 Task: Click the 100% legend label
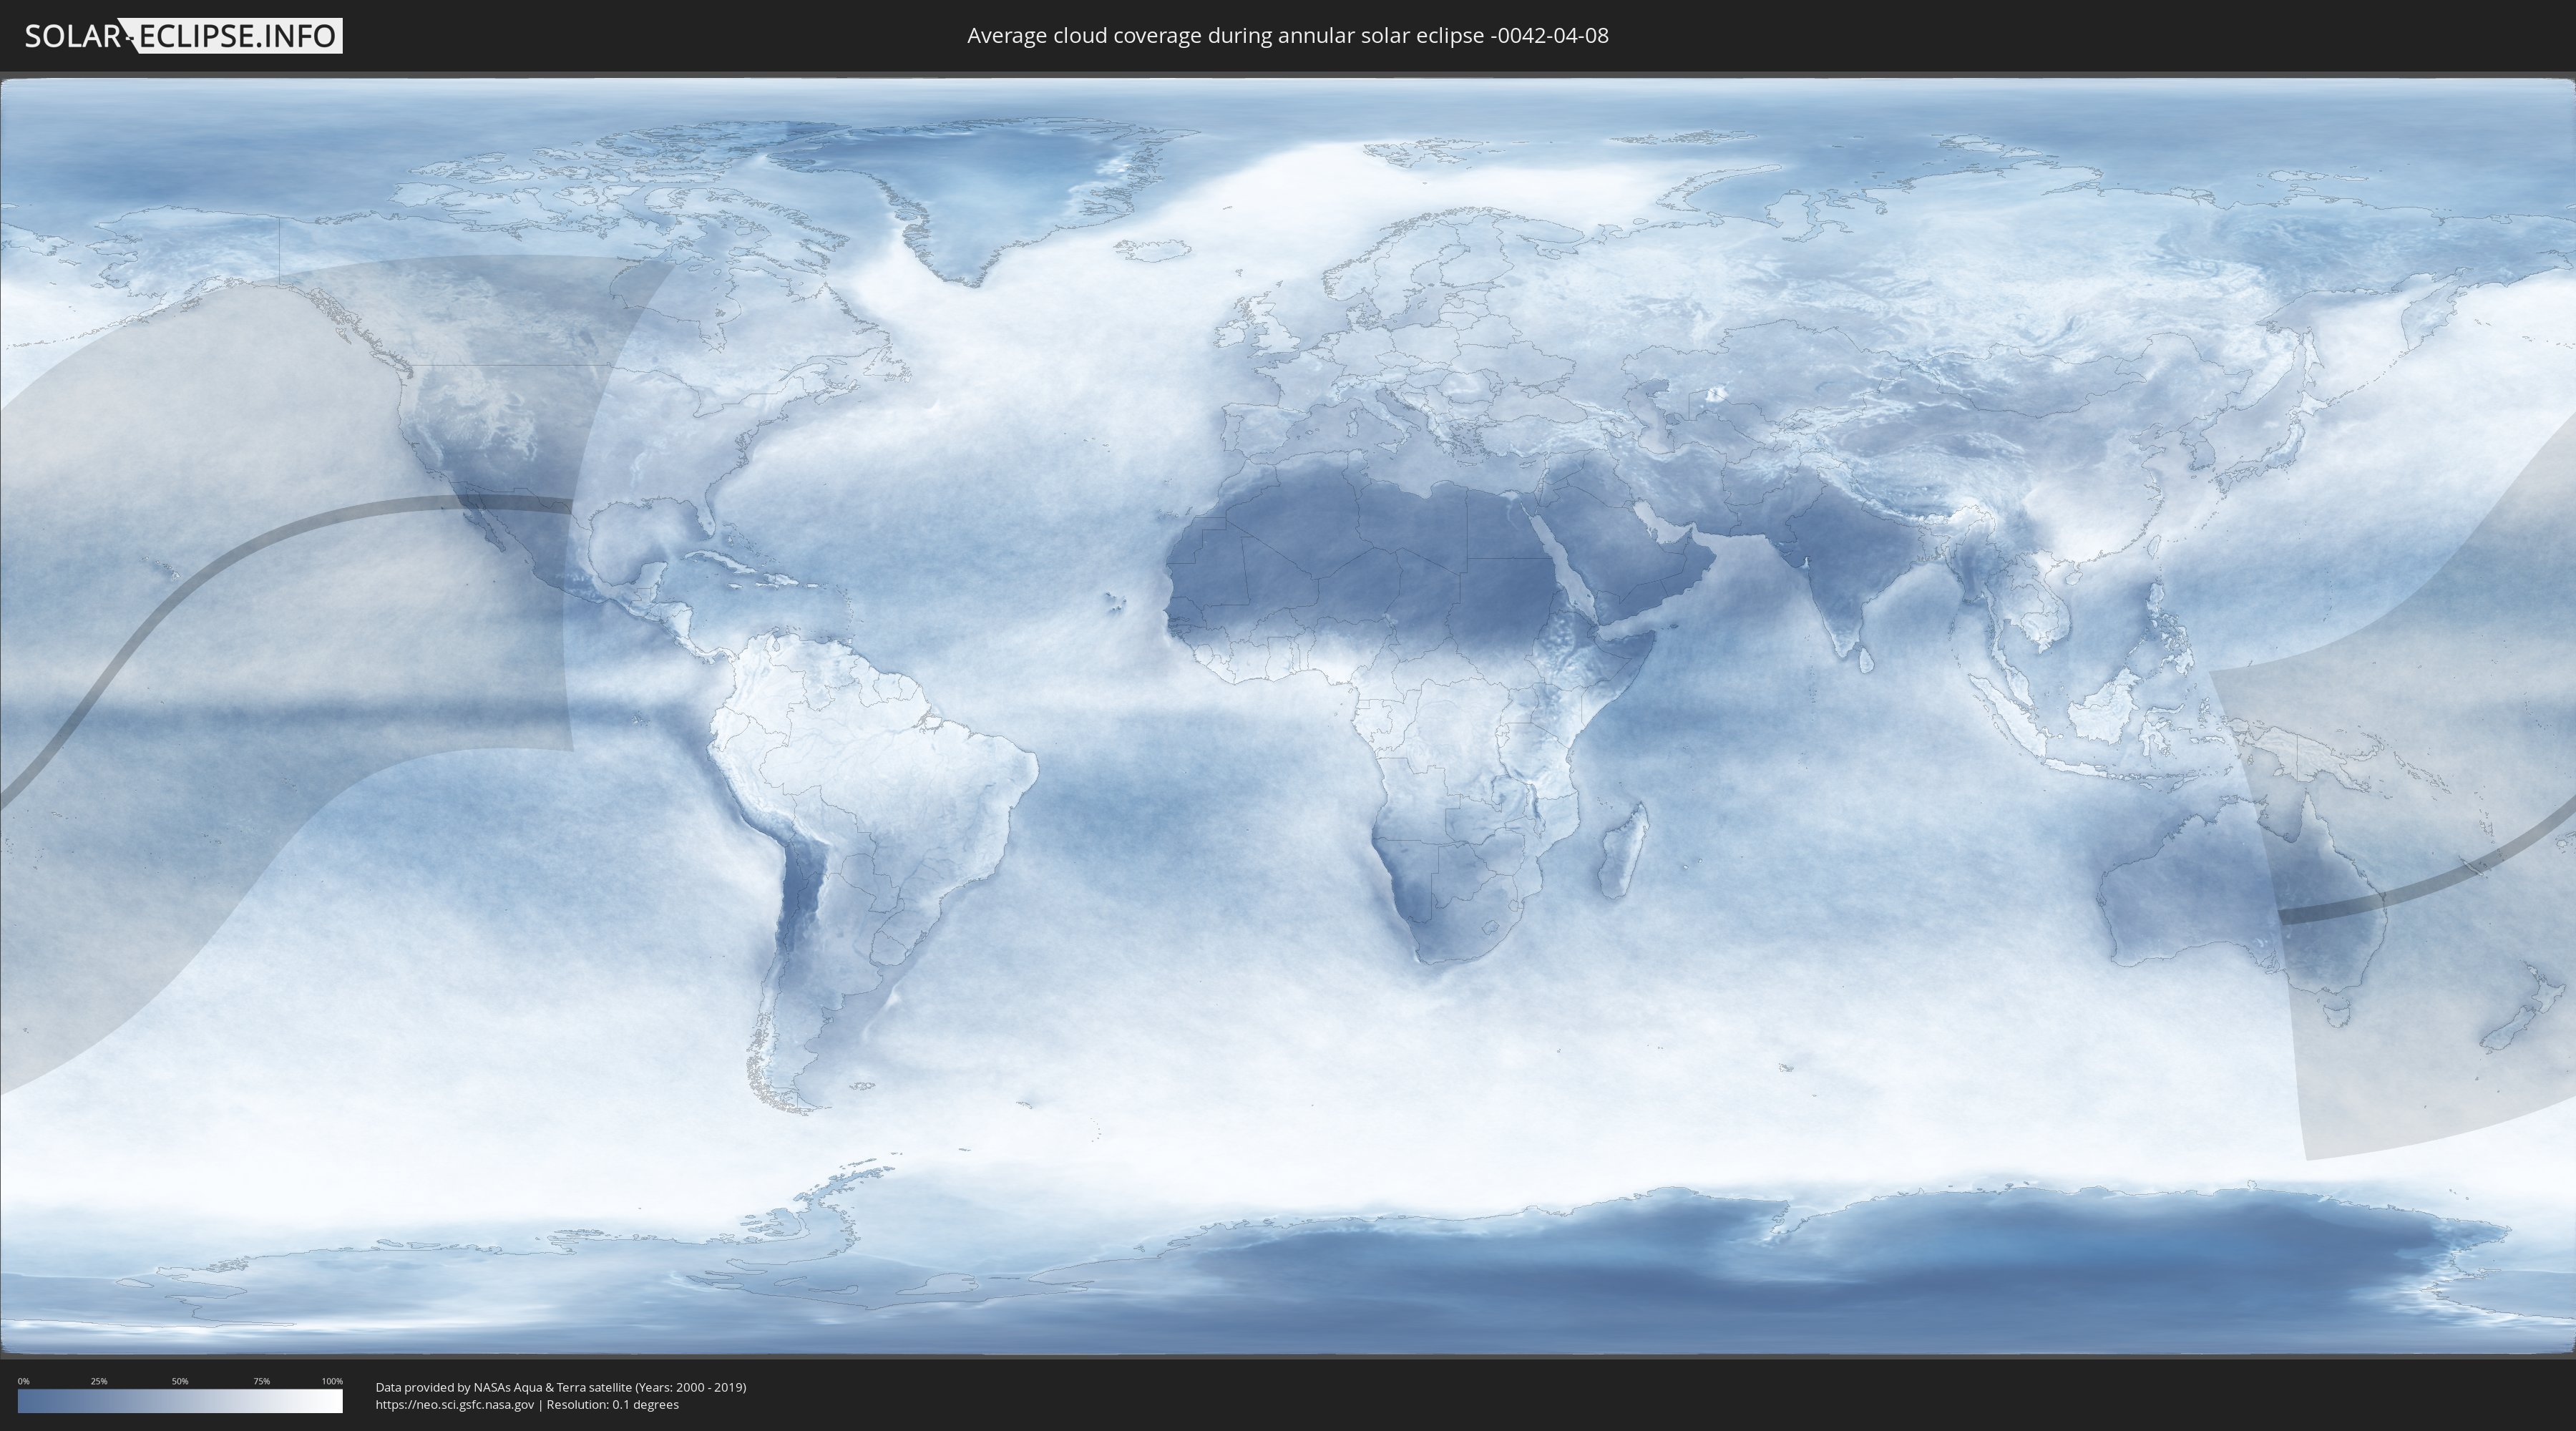(332, 1381)
